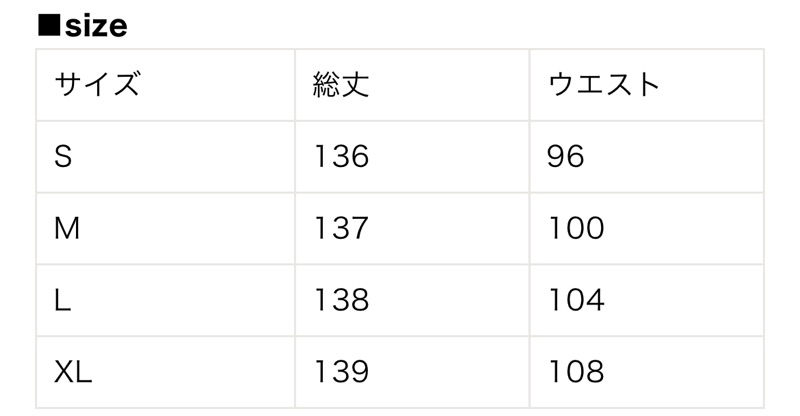The image size is (800, 416).
Task: Click the XL size cell
Action: (x=73, y=372)
